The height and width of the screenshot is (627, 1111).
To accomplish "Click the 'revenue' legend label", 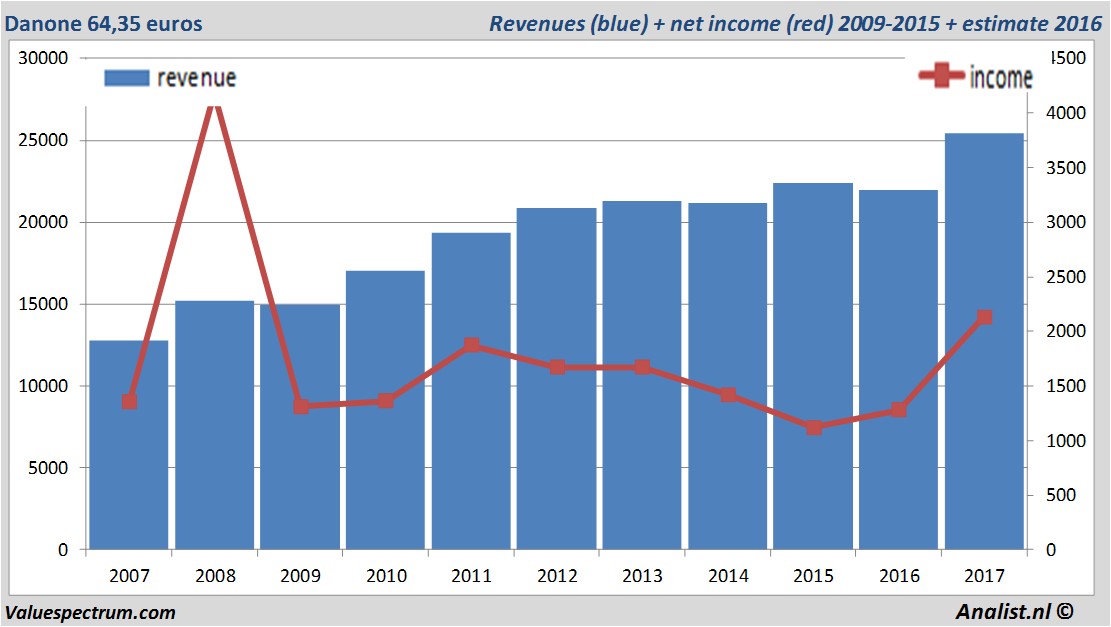I will [x=197, y=78].
